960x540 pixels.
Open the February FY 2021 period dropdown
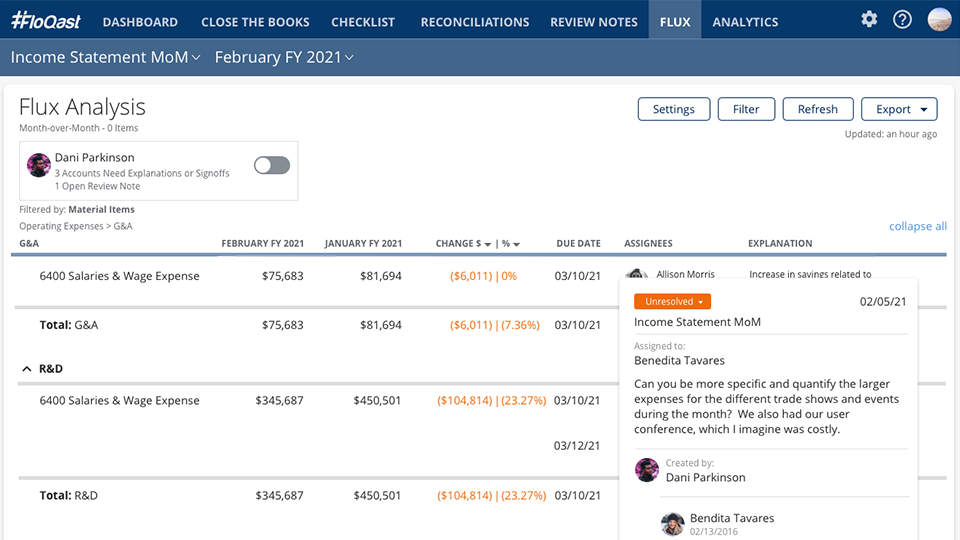coord(284,58)
